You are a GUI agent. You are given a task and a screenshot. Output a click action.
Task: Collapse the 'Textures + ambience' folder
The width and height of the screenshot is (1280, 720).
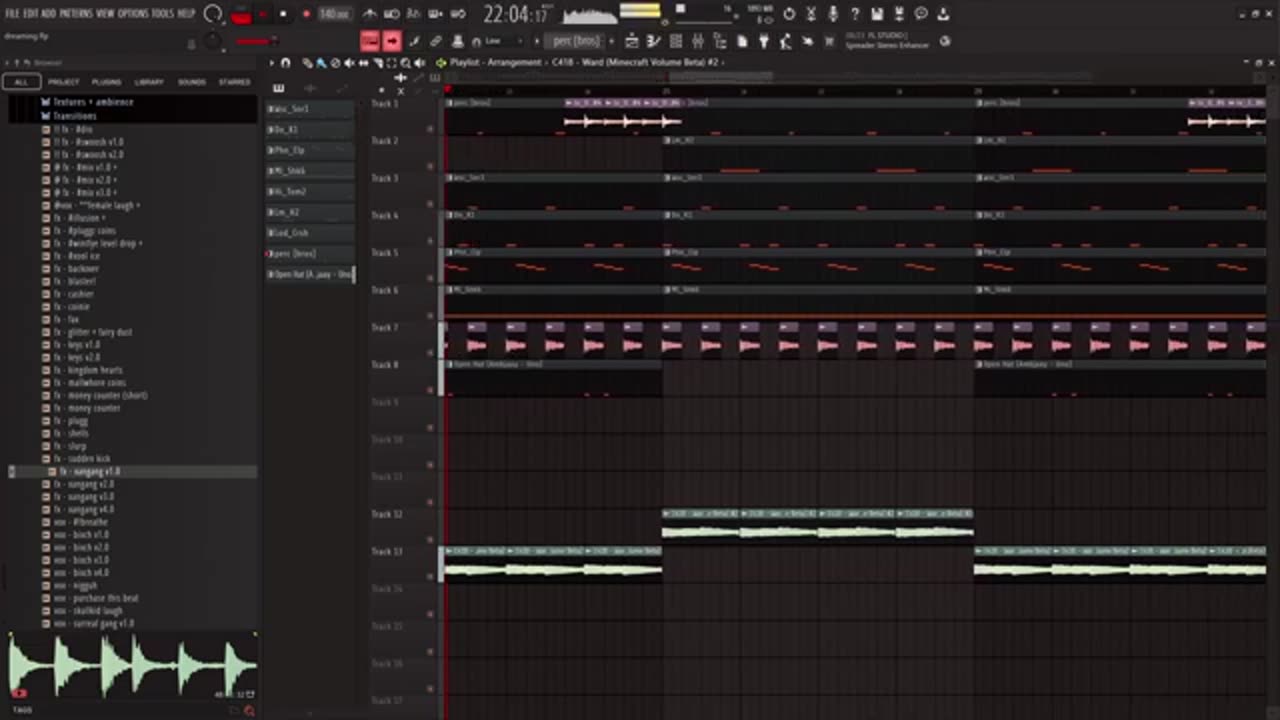(93, 102)
